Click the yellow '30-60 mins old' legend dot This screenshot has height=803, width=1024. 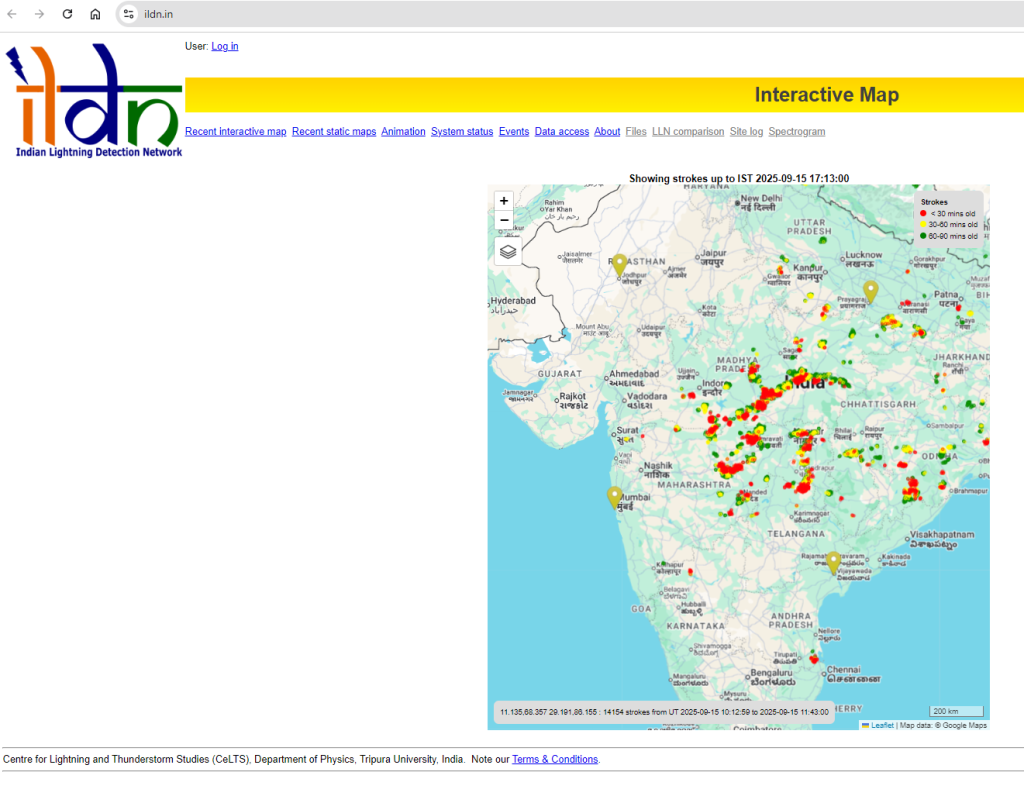tap(923, 225)
